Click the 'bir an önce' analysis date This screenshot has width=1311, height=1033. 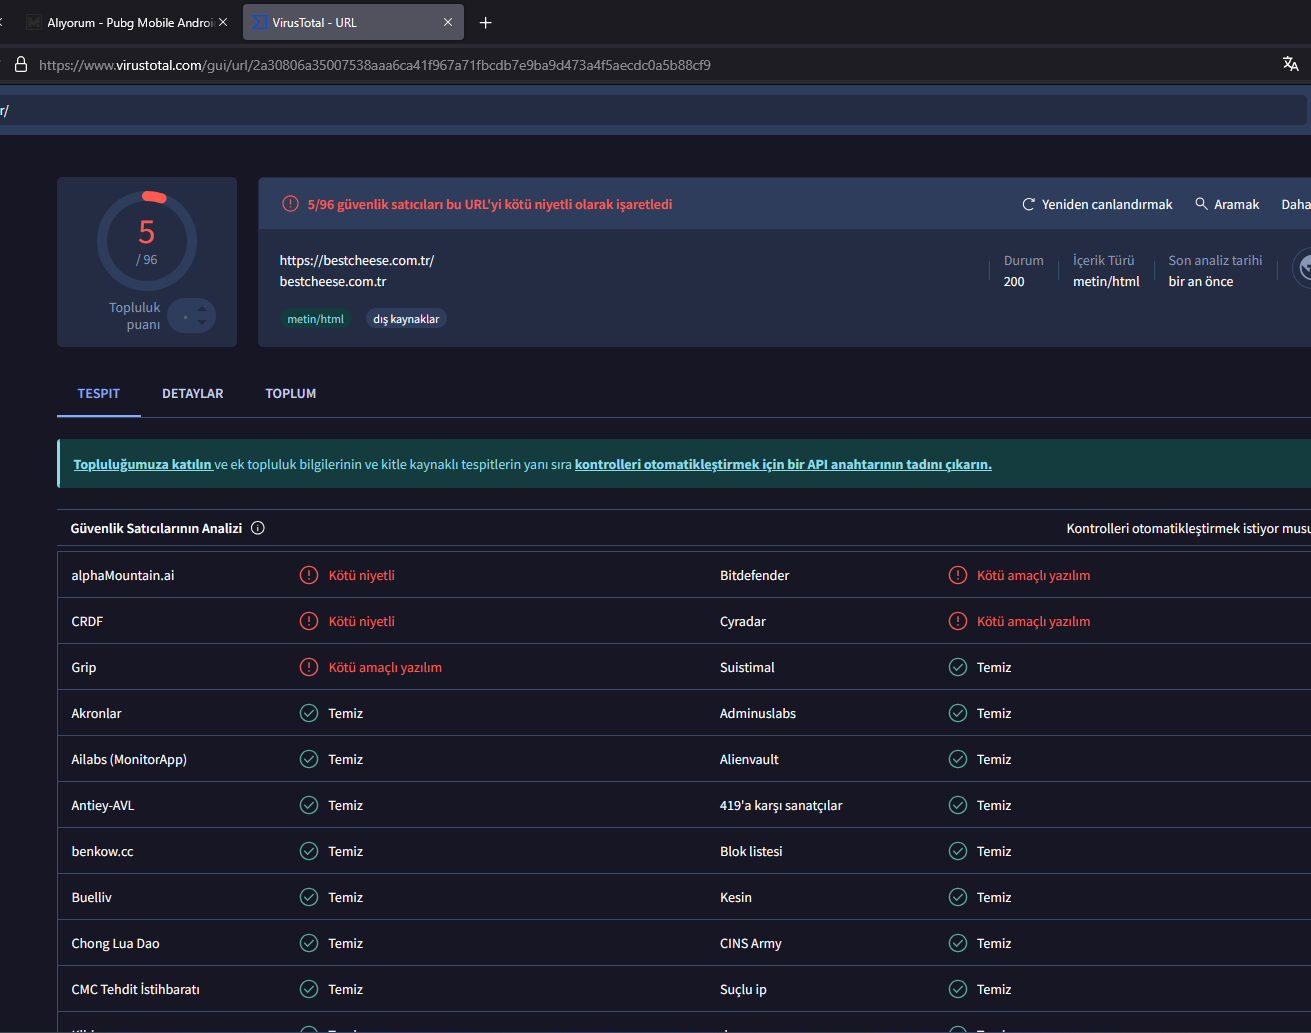(x=1201, y=281)
